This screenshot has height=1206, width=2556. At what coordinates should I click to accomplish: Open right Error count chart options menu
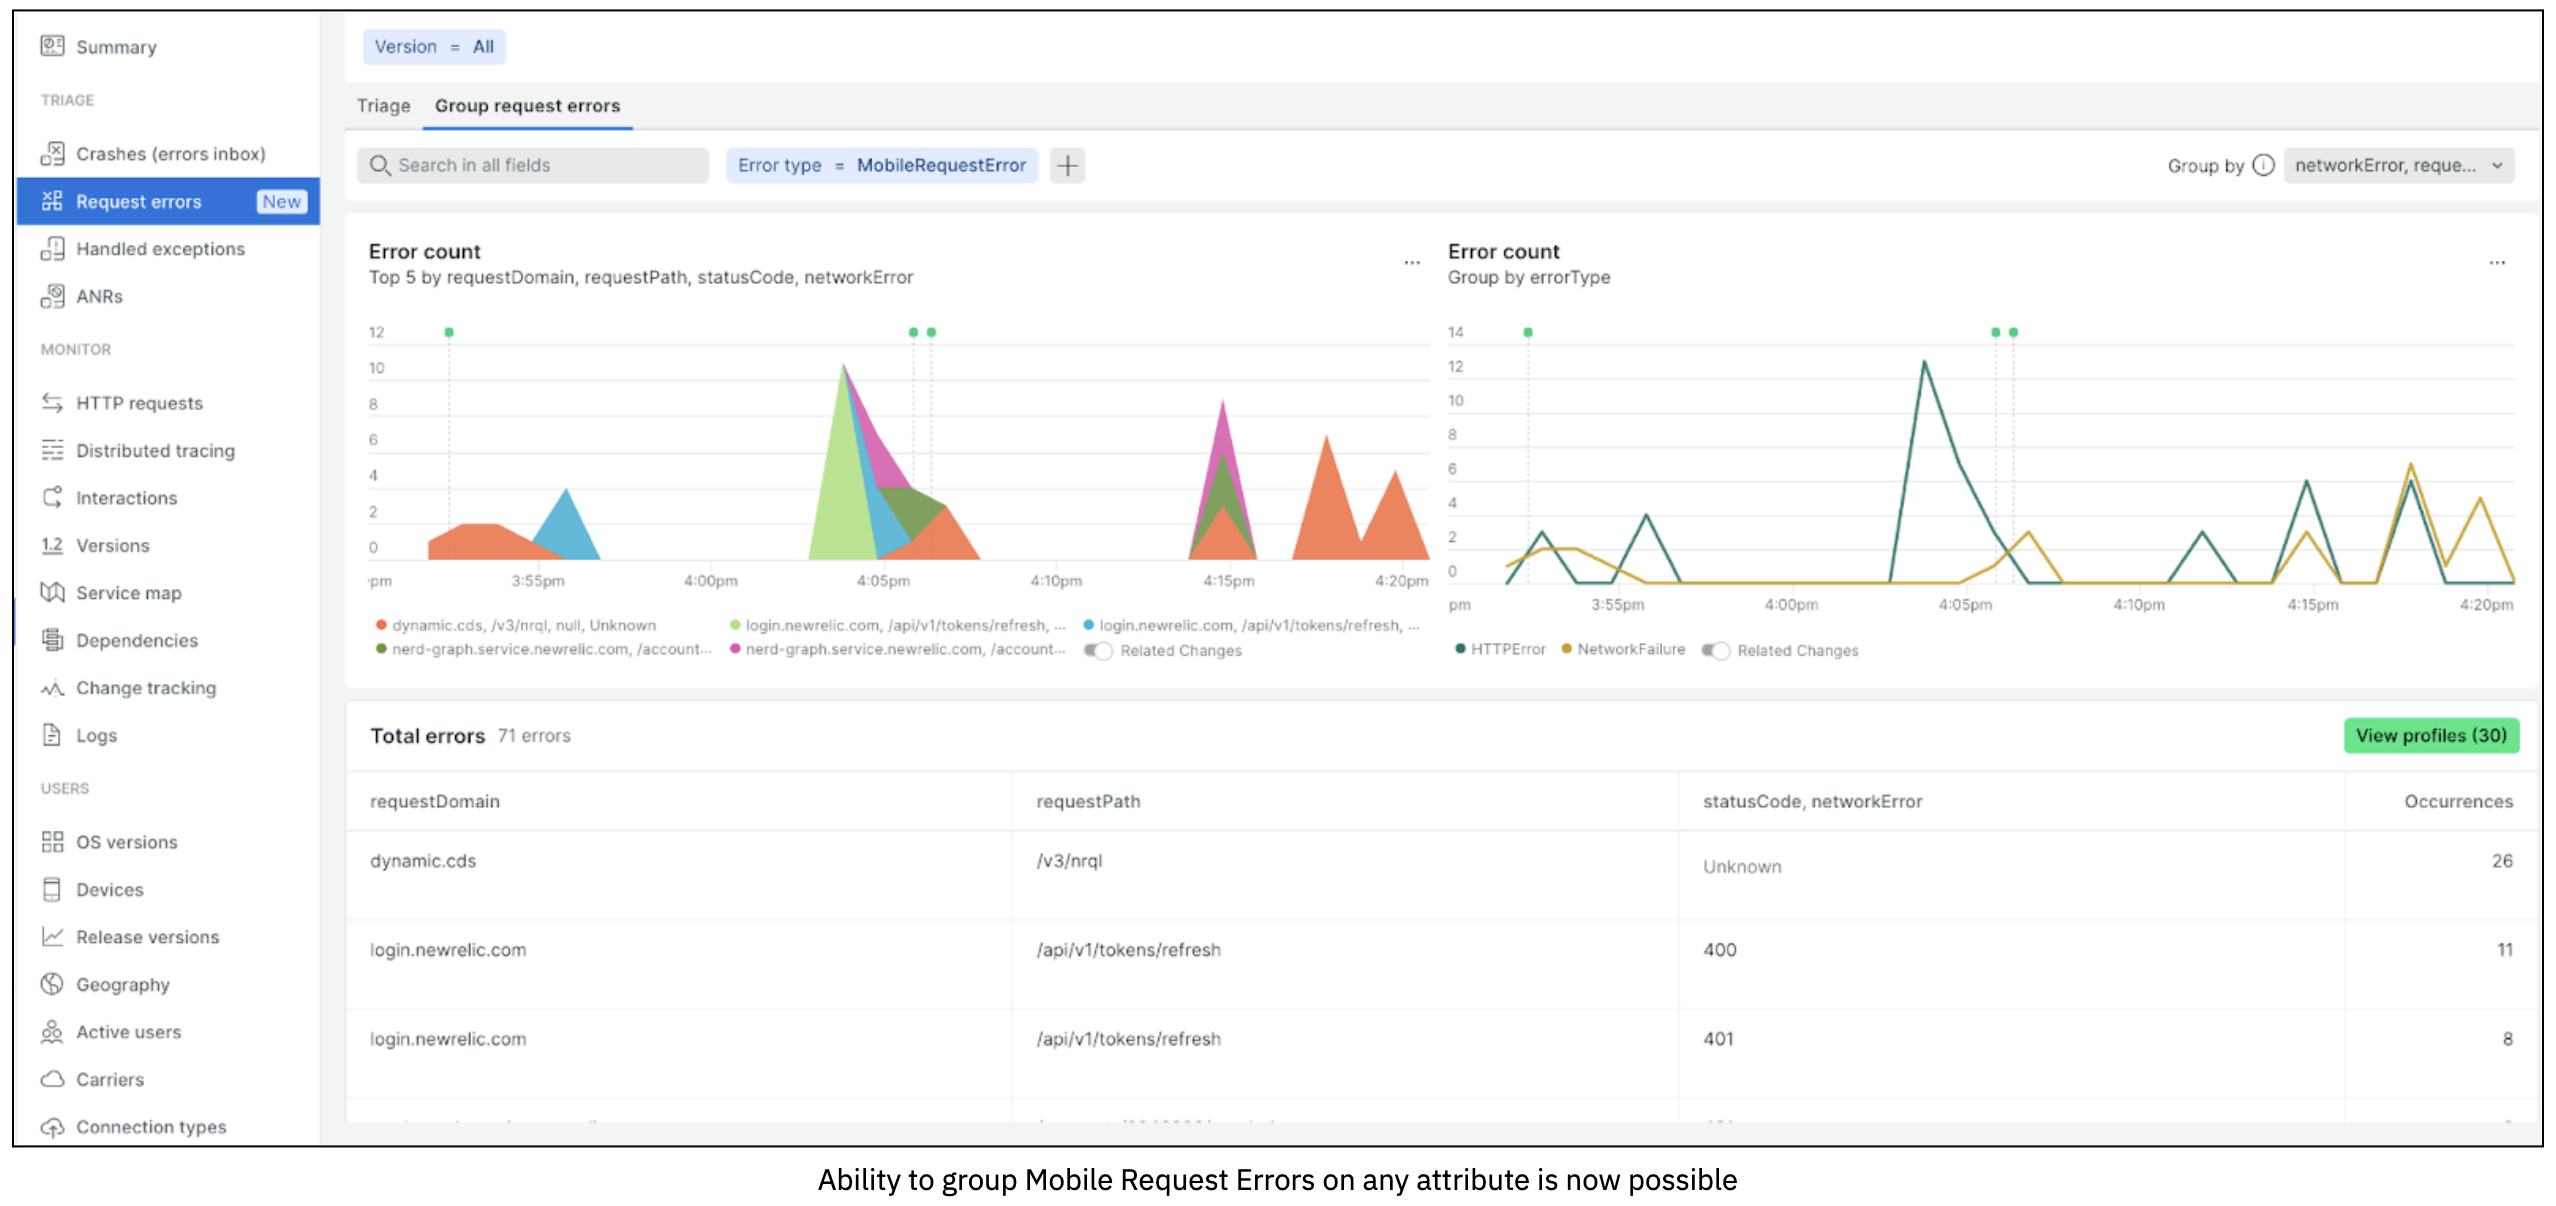(2496, 262)
